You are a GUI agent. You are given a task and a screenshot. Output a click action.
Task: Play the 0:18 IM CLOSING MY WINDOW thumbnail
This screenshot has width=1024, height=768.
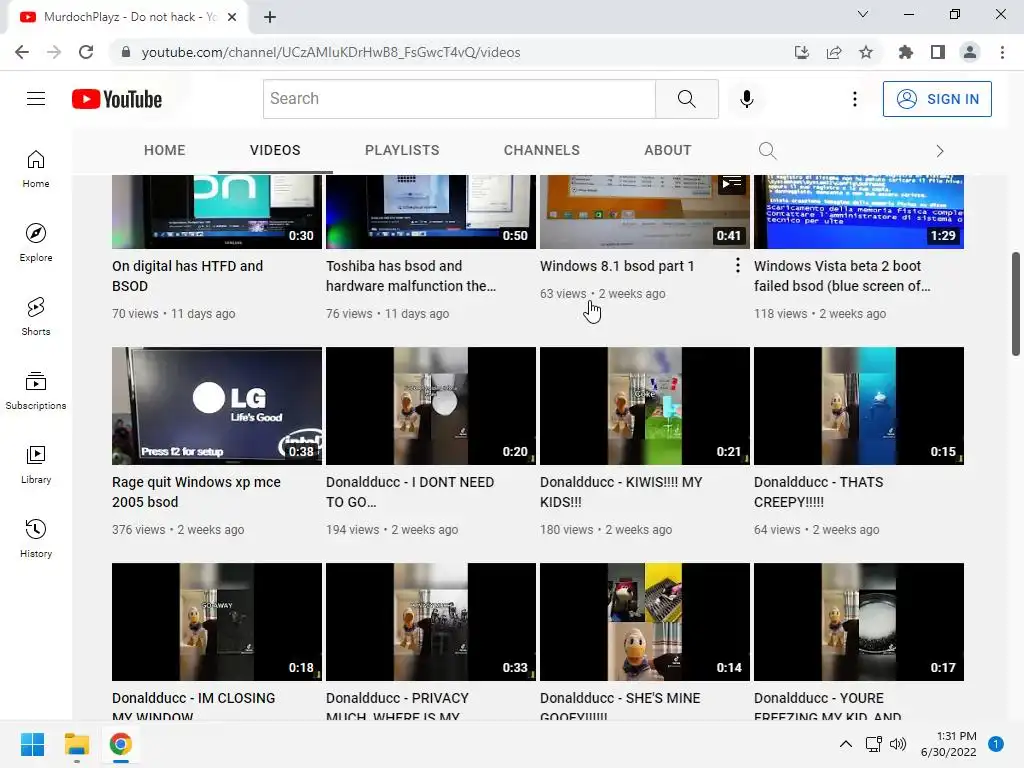click(x=217, y=622)
